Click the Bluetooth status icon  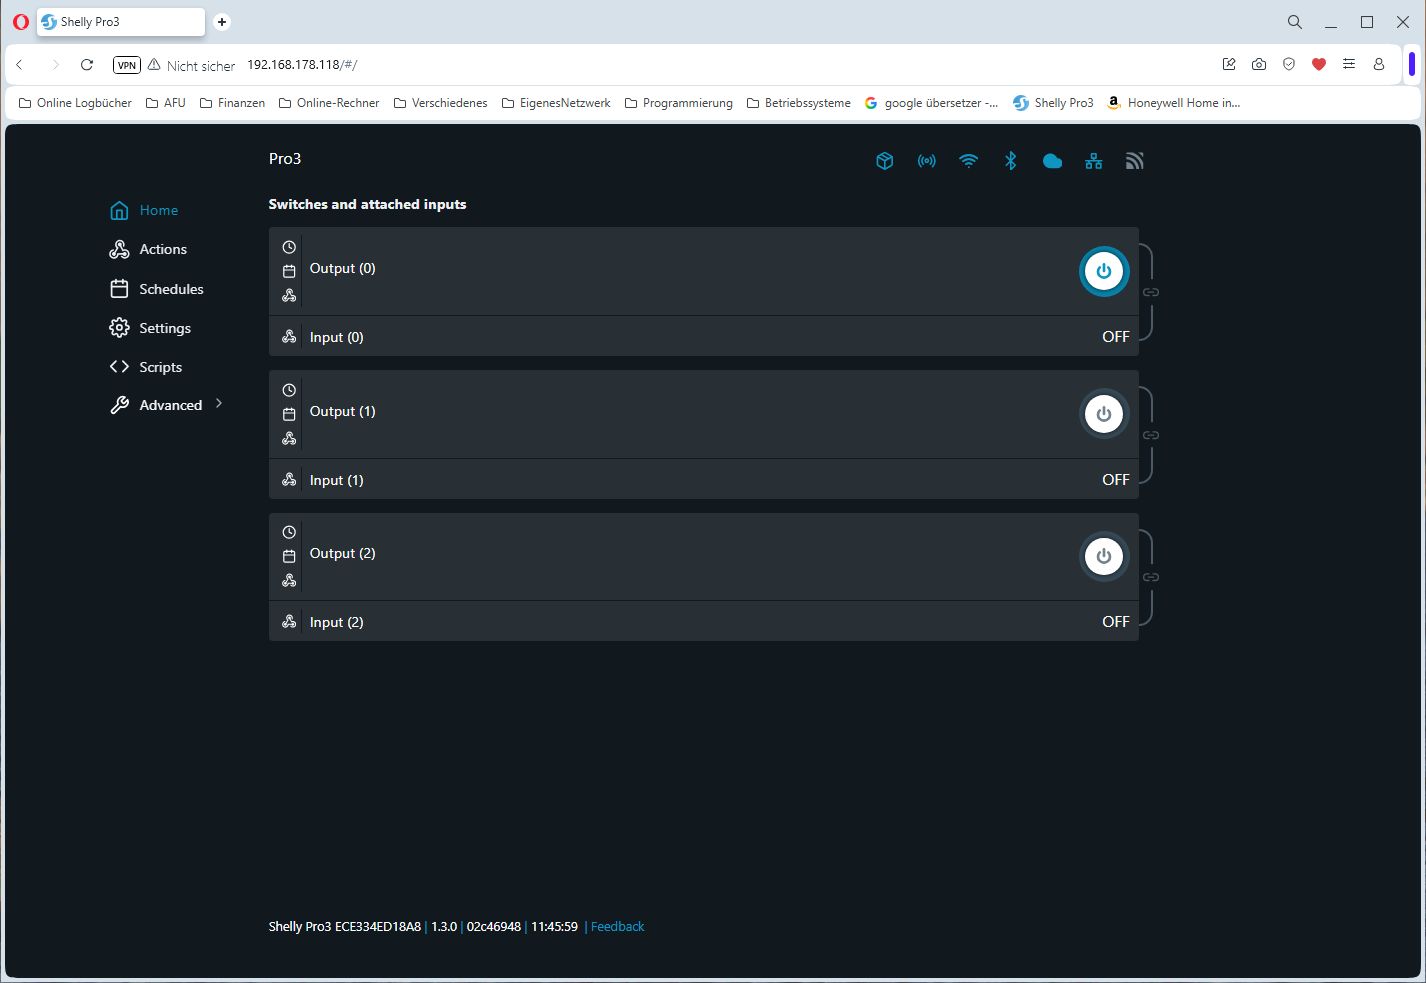[x=1010, y=161]
